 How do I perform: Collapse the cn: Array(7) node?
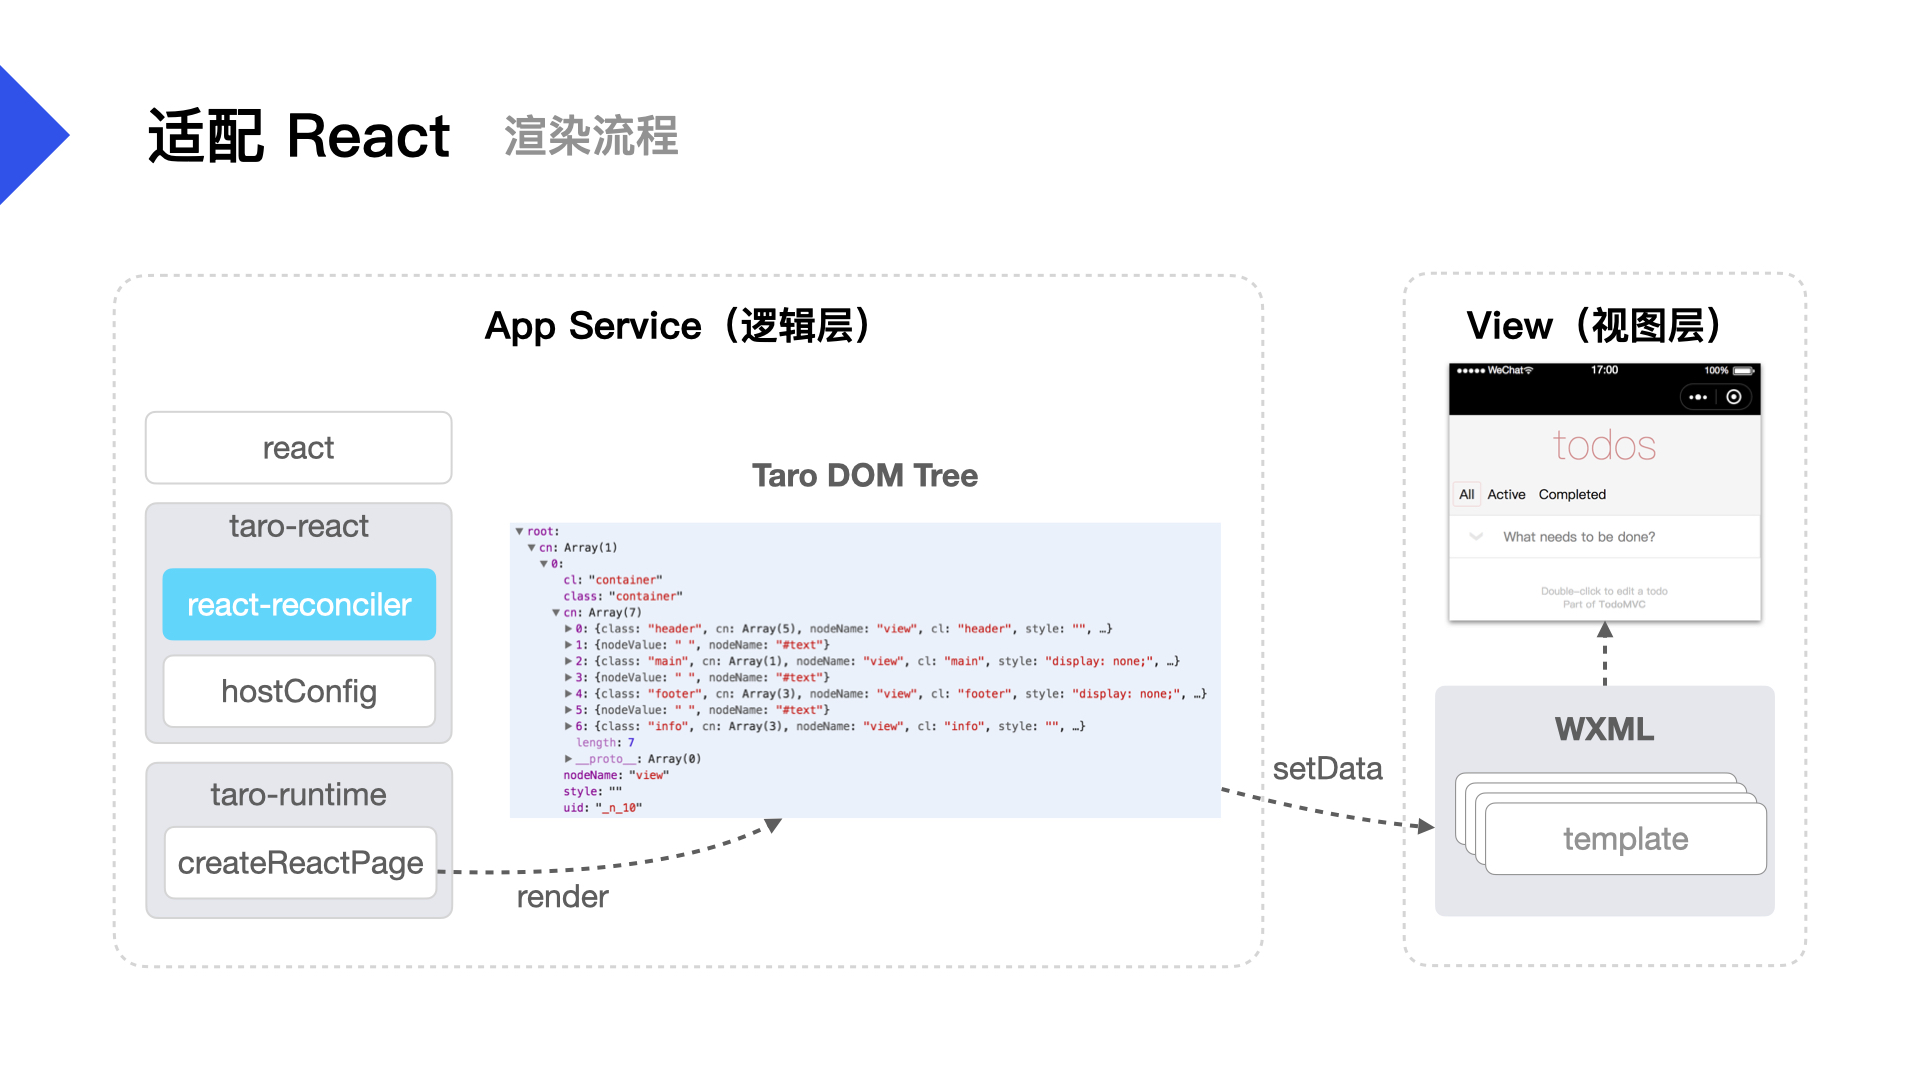(555, 612)
